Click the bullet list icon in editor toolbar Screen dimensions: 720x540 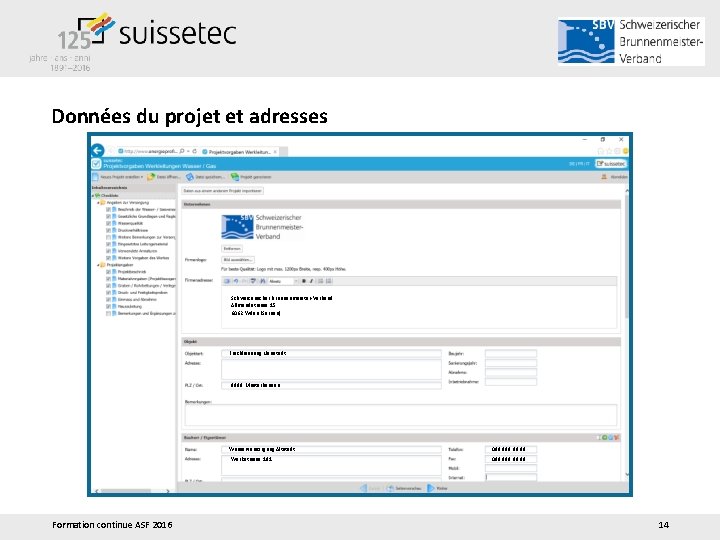pyautogui.click(x=321, y=281)
